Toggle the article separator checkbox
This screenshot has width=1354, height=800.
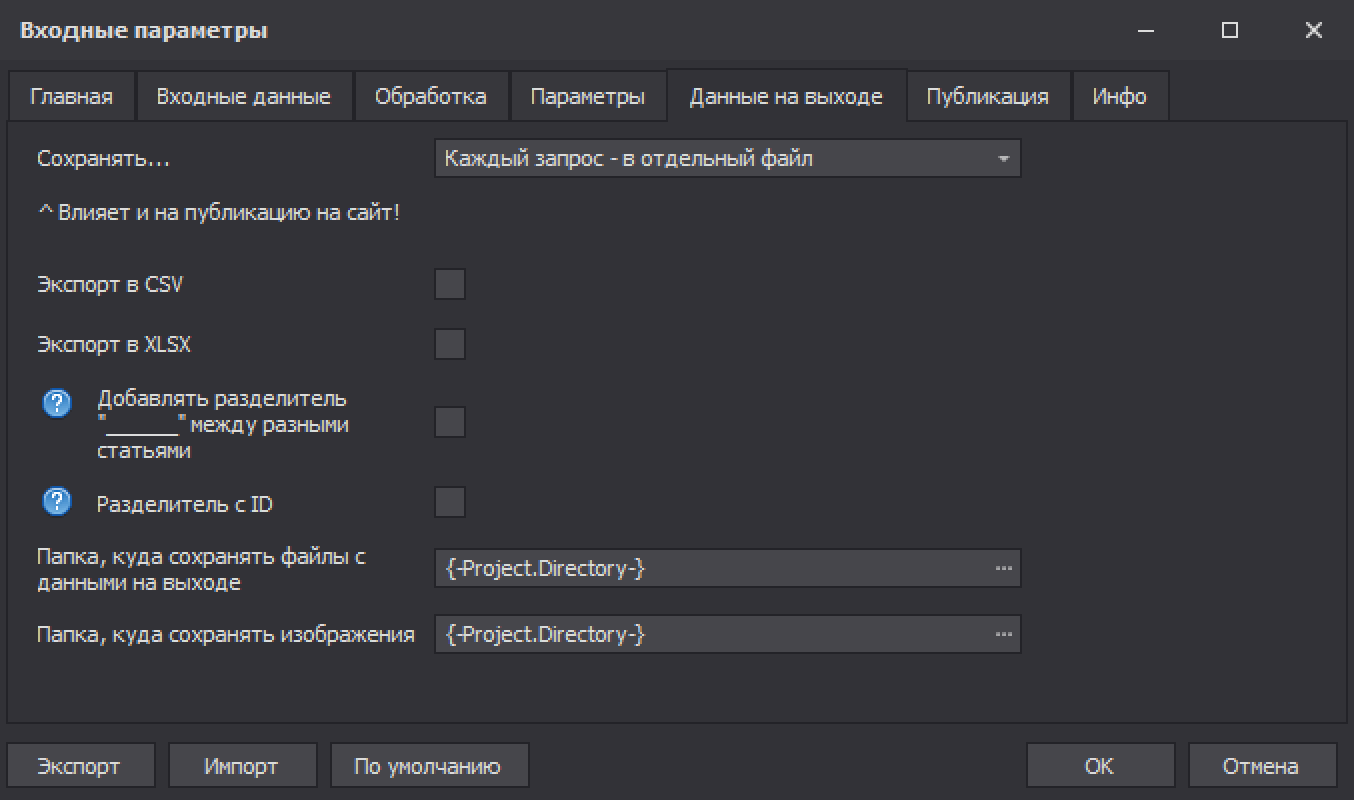click(450, 422)
